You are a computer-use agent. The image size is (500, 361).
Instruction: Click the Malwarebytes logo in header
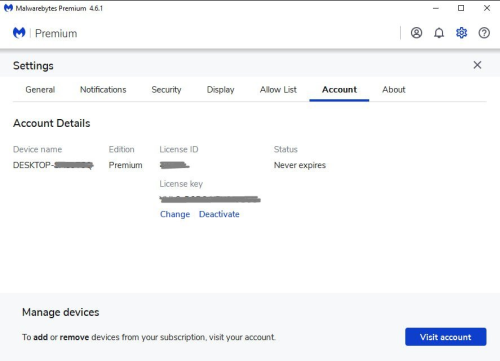[x=19, y=33]
